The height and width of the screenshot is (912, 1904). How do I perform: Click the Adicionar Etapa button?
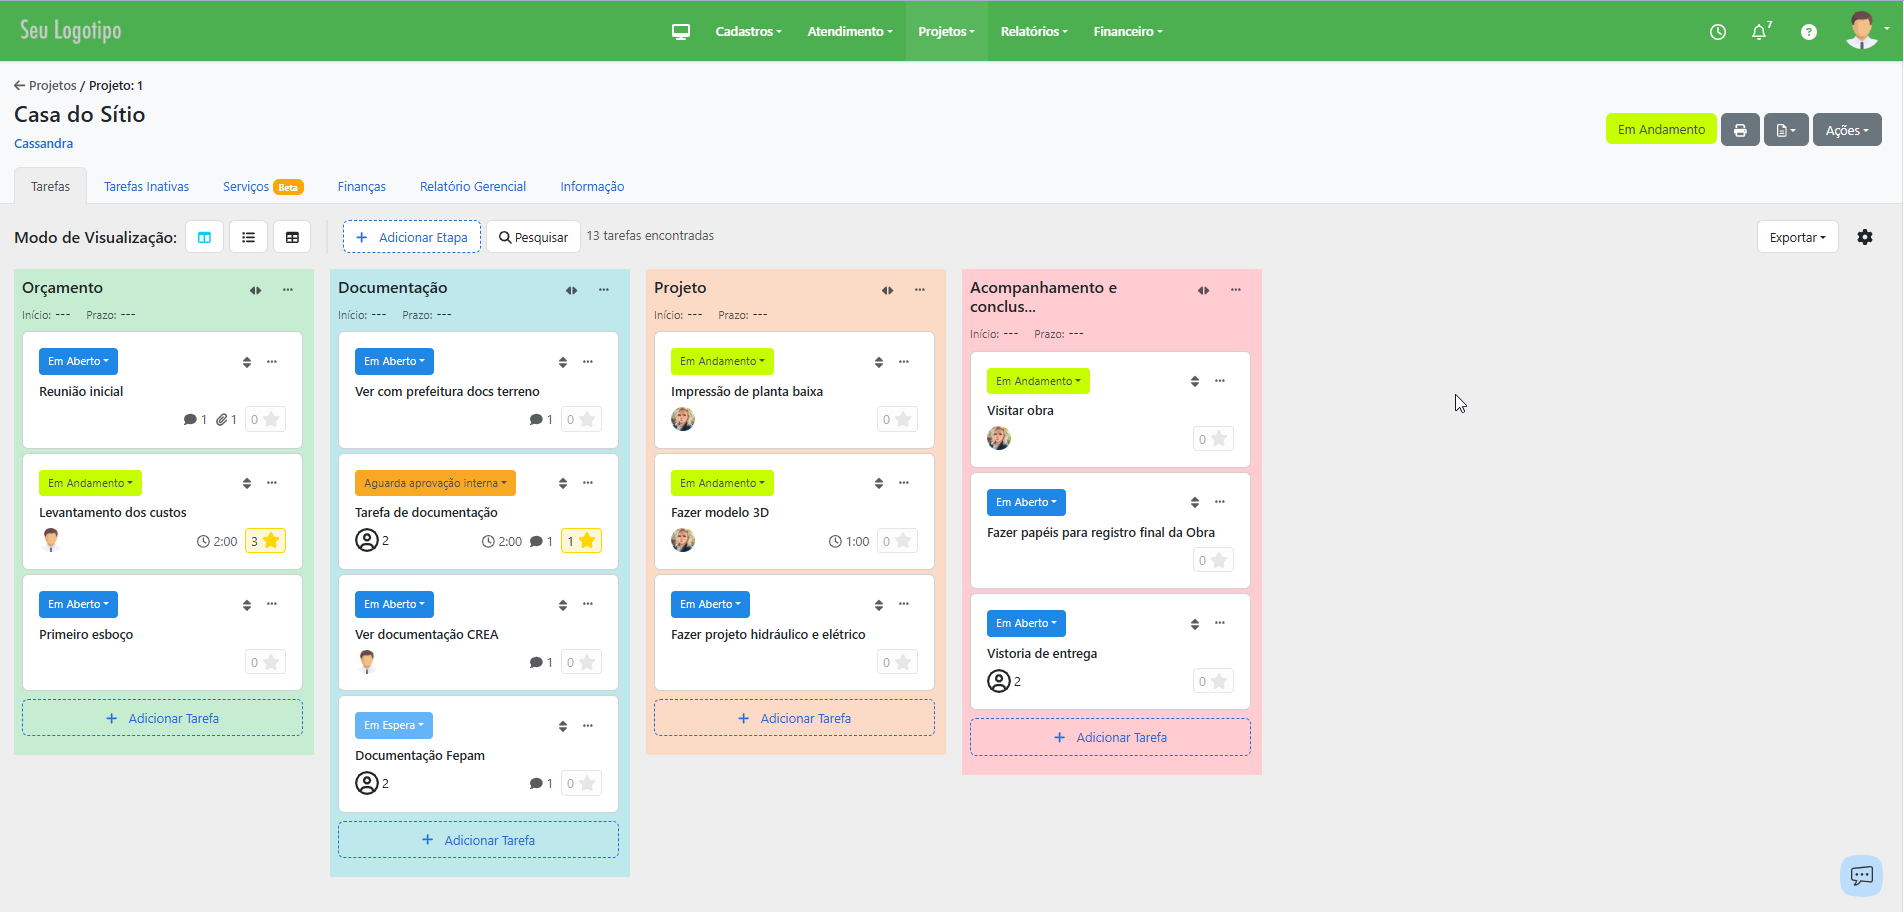[412, 237]
